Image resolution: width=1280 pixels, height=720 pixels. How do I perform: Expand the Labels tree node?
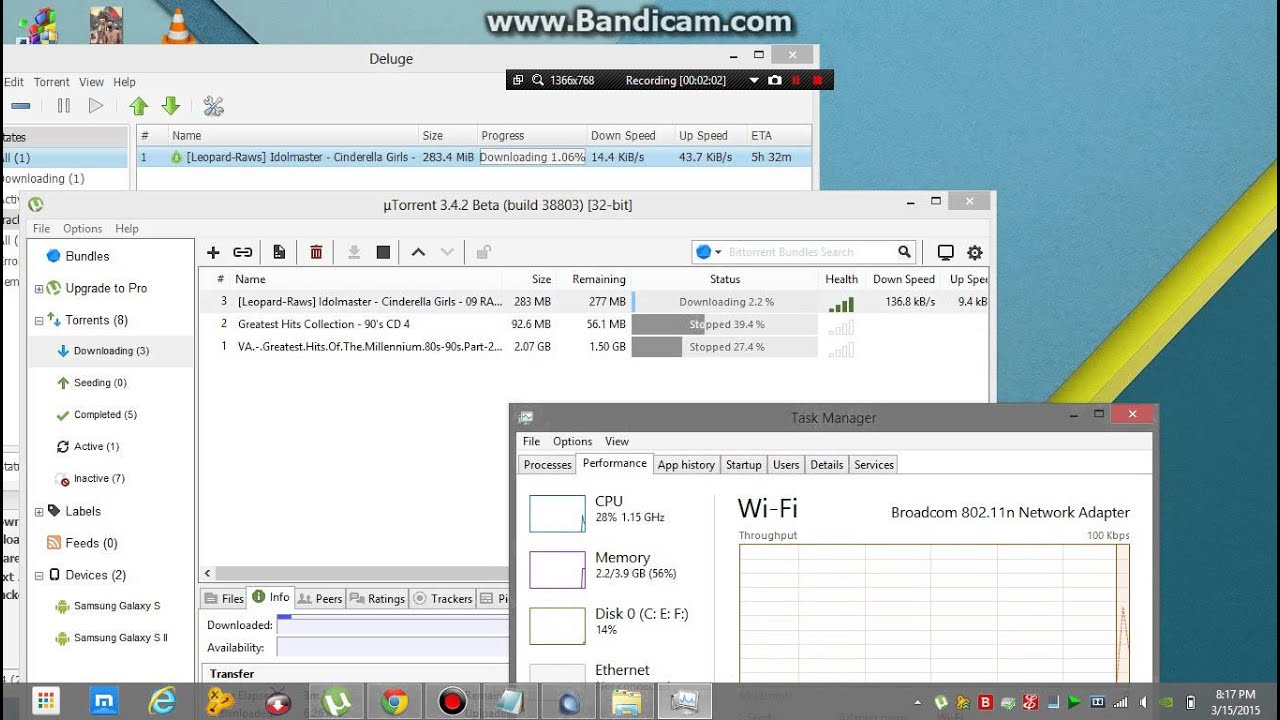pos(39,512)
